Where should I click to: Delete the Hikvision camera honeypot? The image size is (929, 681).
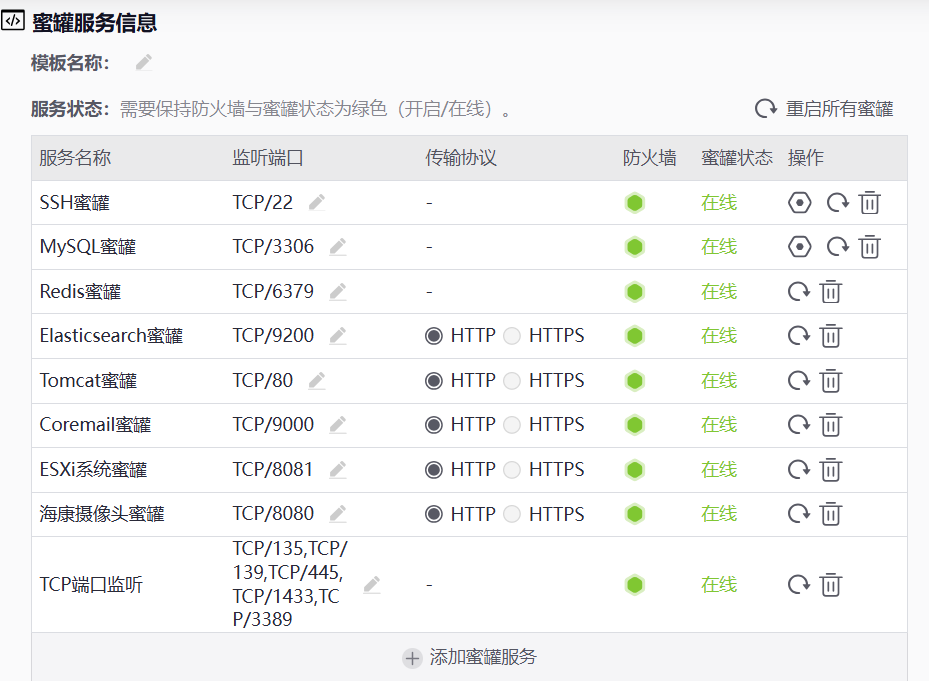point(831,514)
